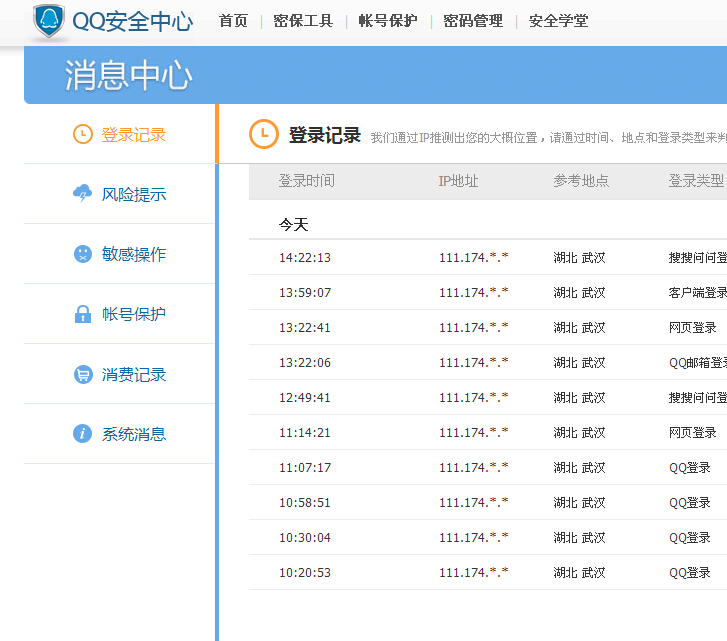Click the cloud lightning icon for 风险提示
Image resolution: width=727 pixels, height=641 pixels.
click(83, 193)
